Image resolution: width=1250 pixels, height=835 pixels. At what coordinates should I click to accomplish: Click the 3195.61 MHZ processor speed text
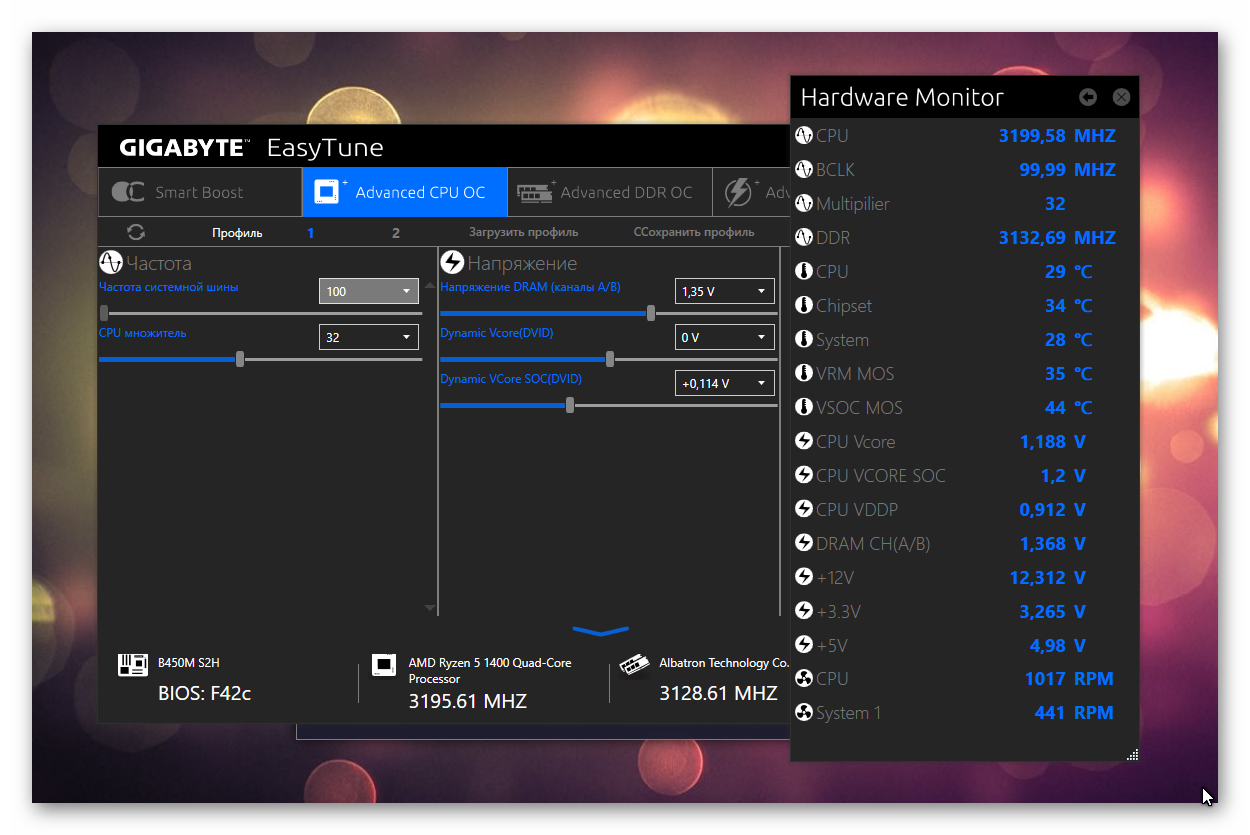pos(468,702)
